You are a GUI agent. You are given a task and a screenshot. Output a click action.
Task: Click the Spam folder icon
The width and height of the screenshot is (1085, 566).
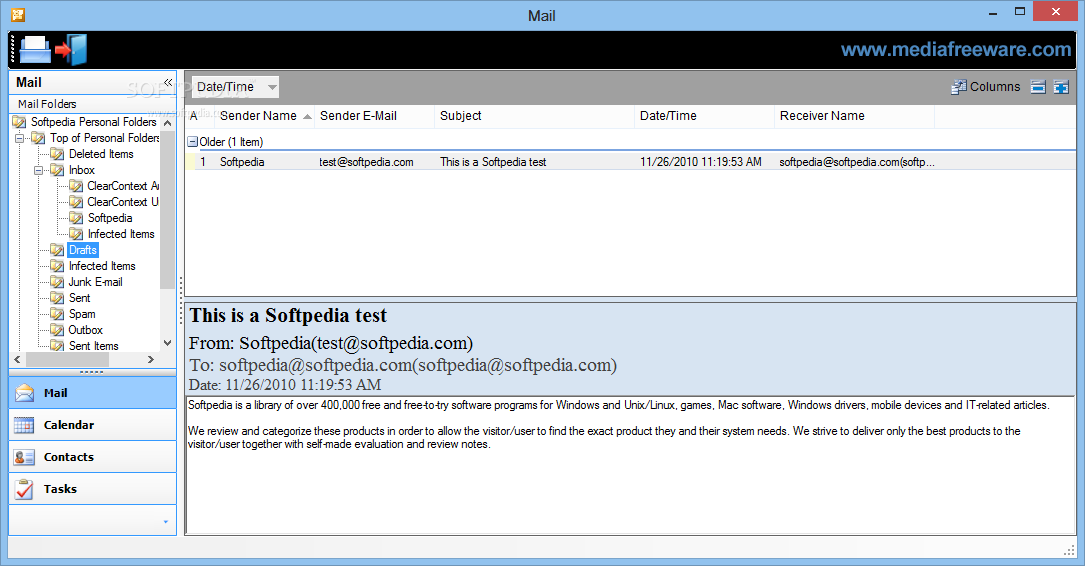57,313
